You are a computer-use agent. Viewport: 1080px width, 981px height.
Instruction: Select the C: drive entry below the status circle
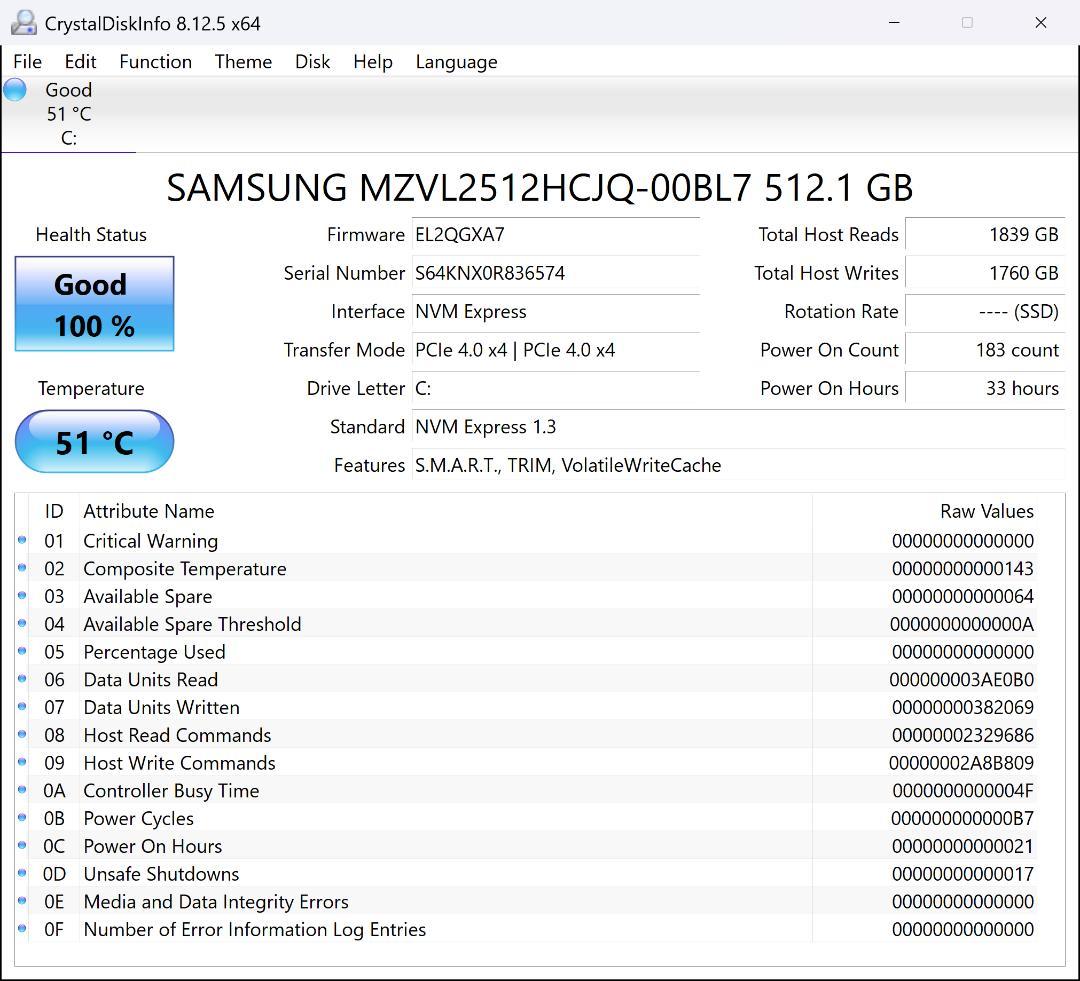pyautogui.click(x=67, y=138)
